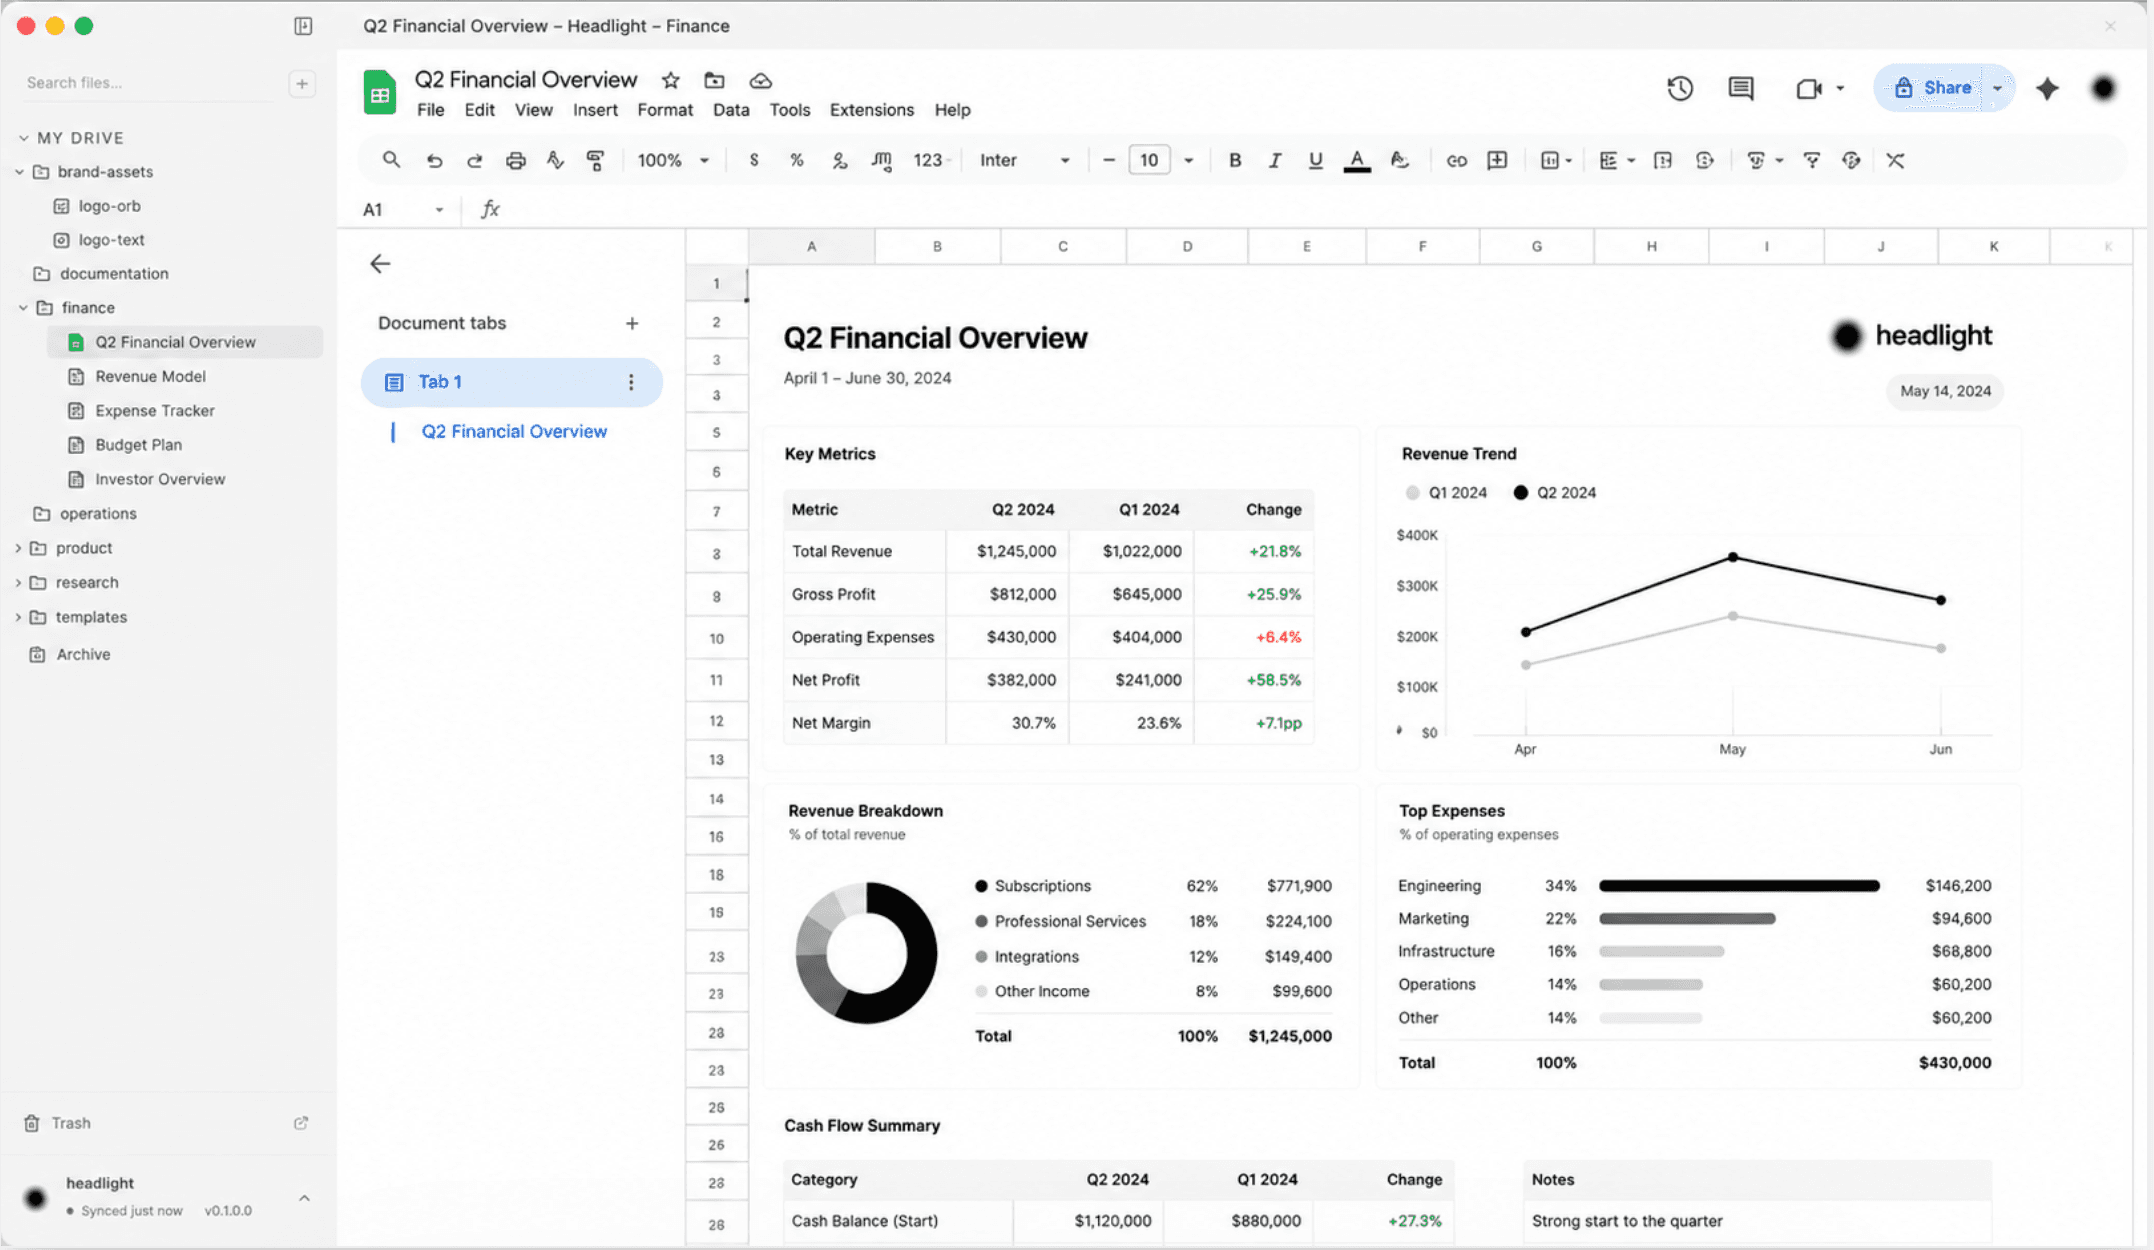Open the video call dropdown arrow
2154x1250 pixels.
[x=1840, y=88]
